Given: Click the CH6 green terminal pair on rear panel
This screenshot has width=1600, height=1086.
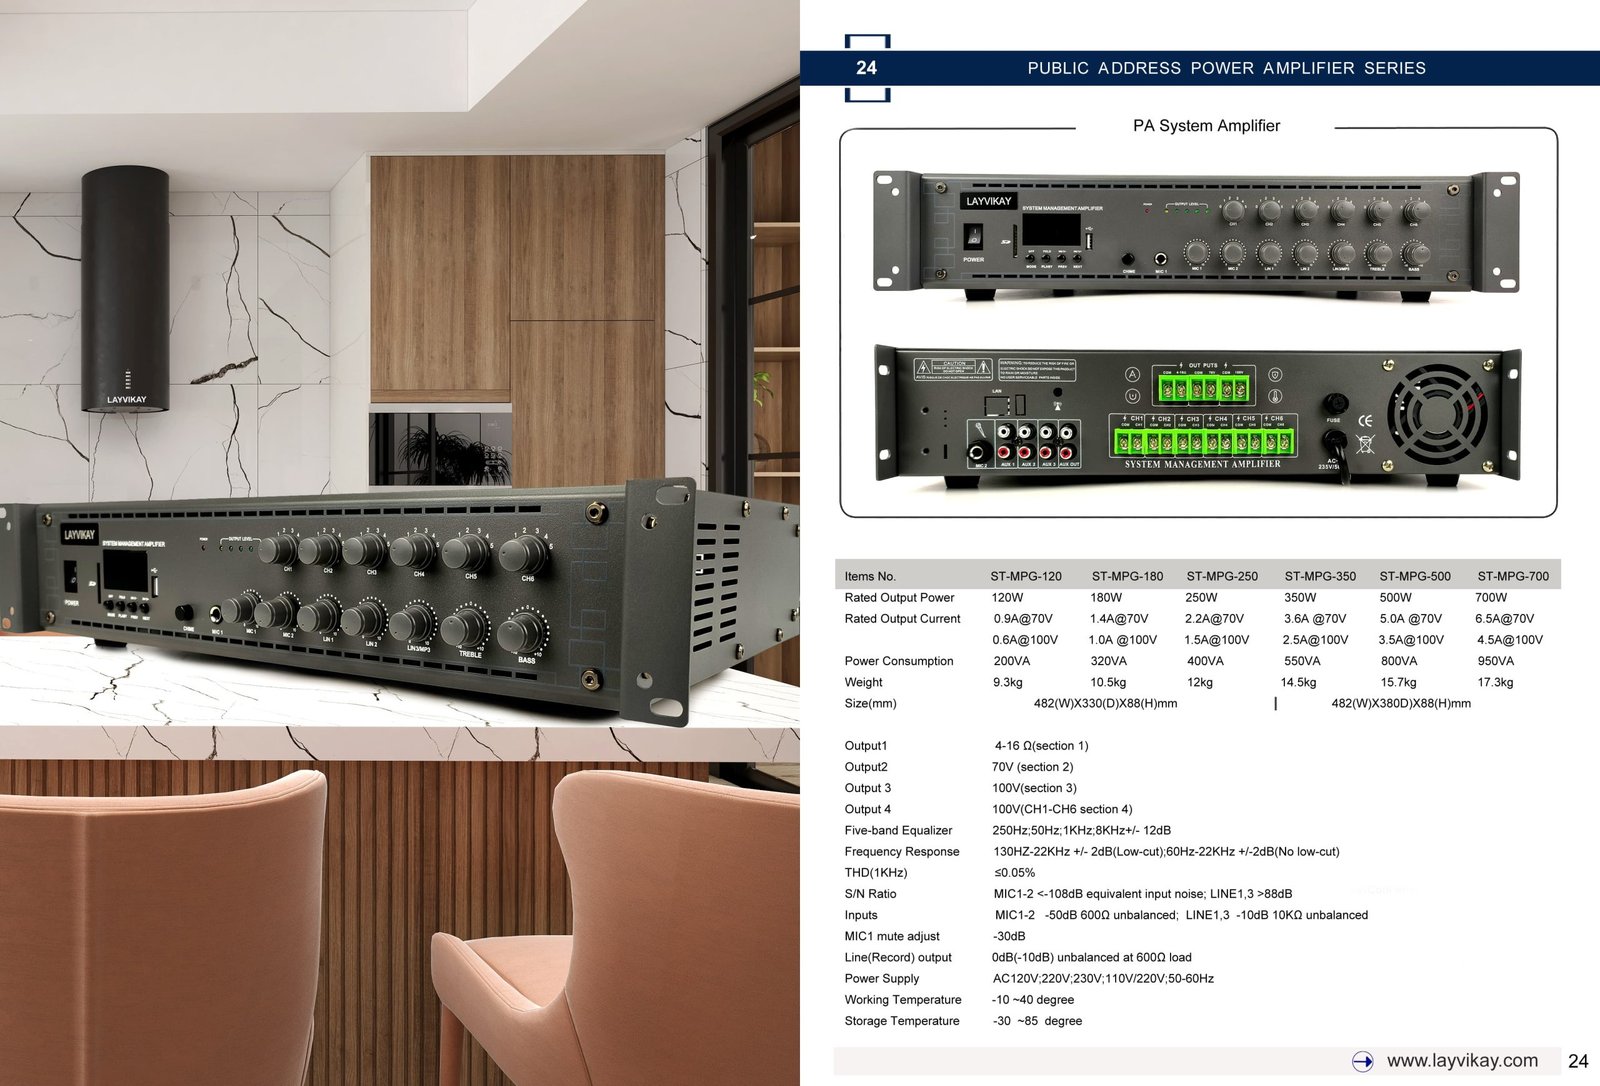Looking at the screenshot, I should [x=1278, y=442].
